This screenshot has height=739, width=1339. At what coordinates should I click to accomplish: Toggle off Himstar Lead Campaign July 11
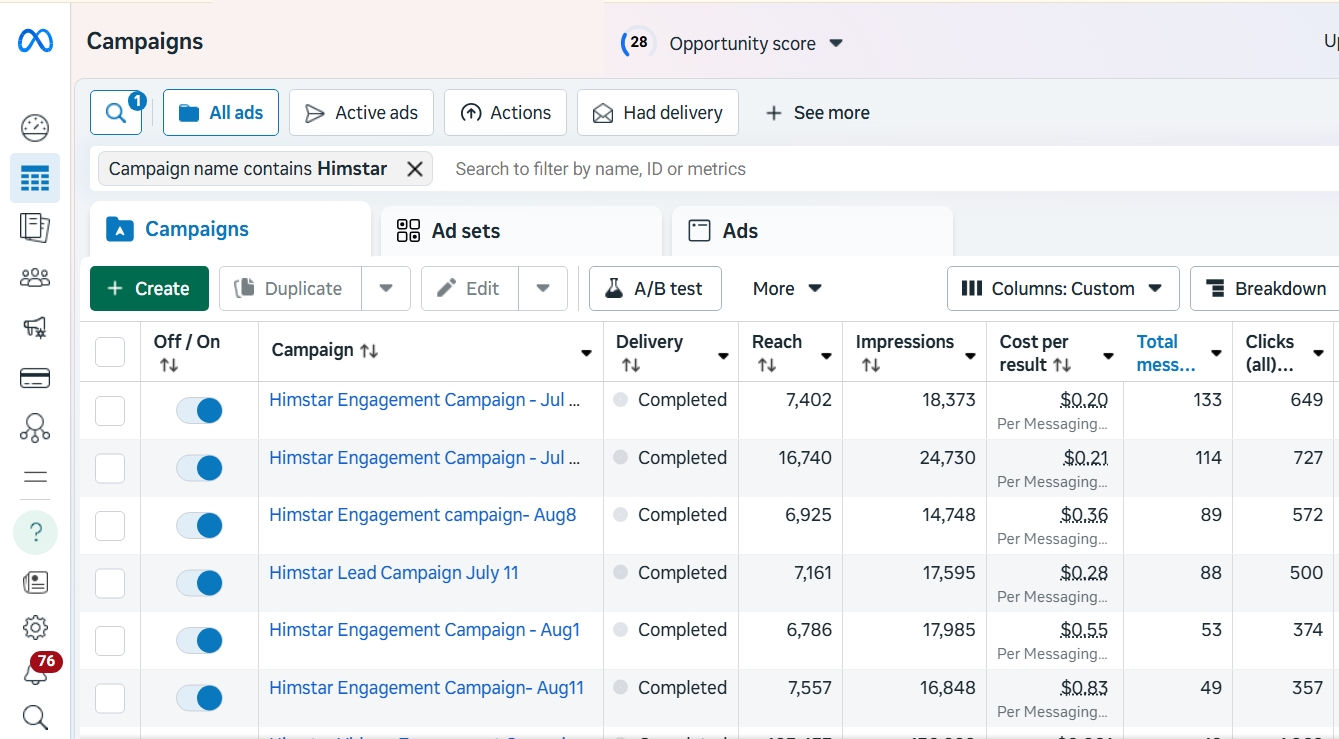point(199,583)
